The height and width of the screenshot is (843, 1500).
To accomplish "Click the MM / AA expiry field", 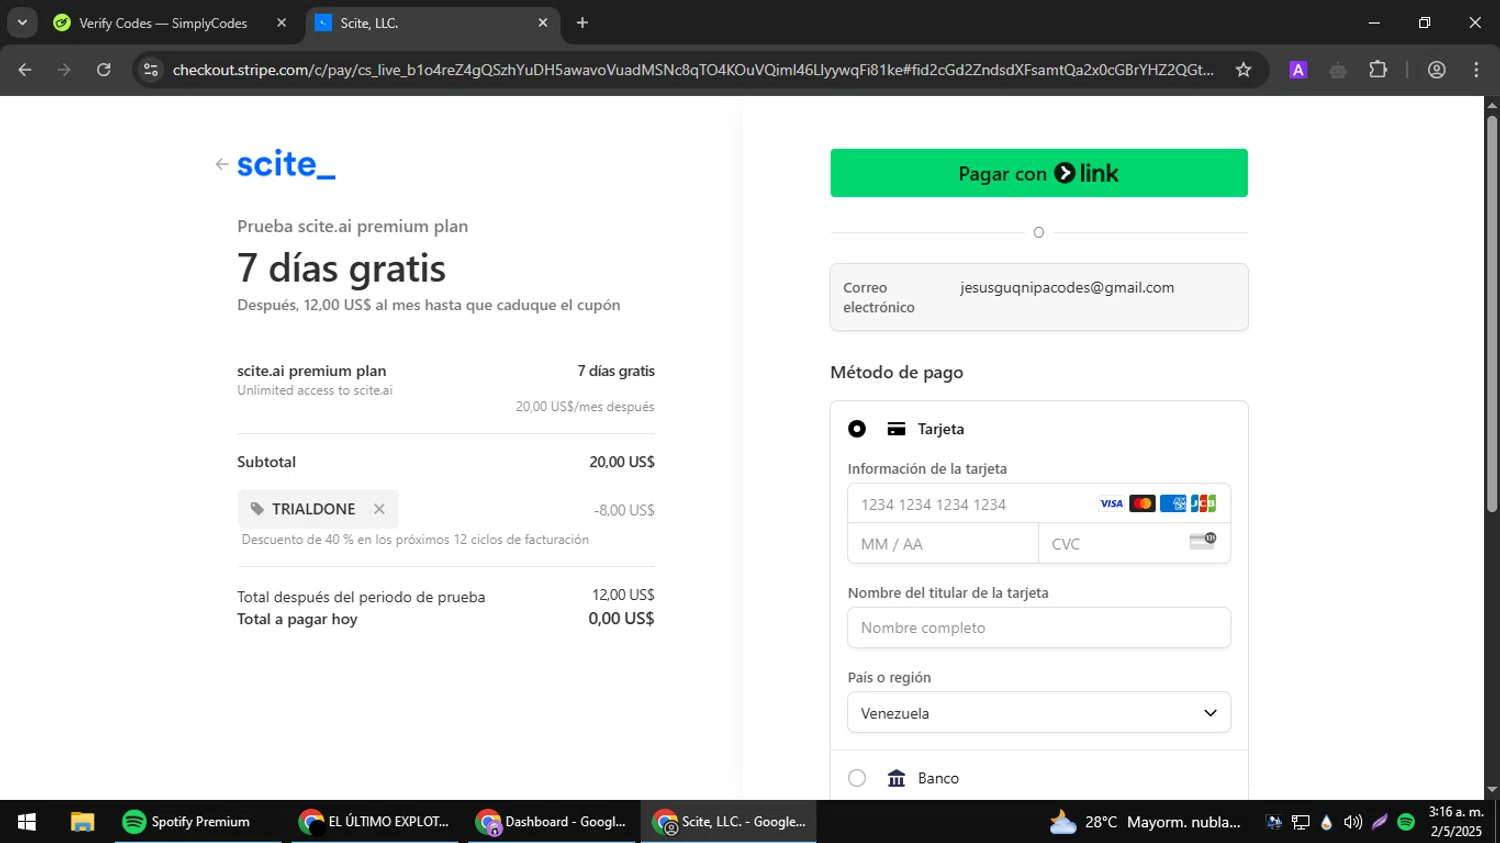I will (943, 544).
